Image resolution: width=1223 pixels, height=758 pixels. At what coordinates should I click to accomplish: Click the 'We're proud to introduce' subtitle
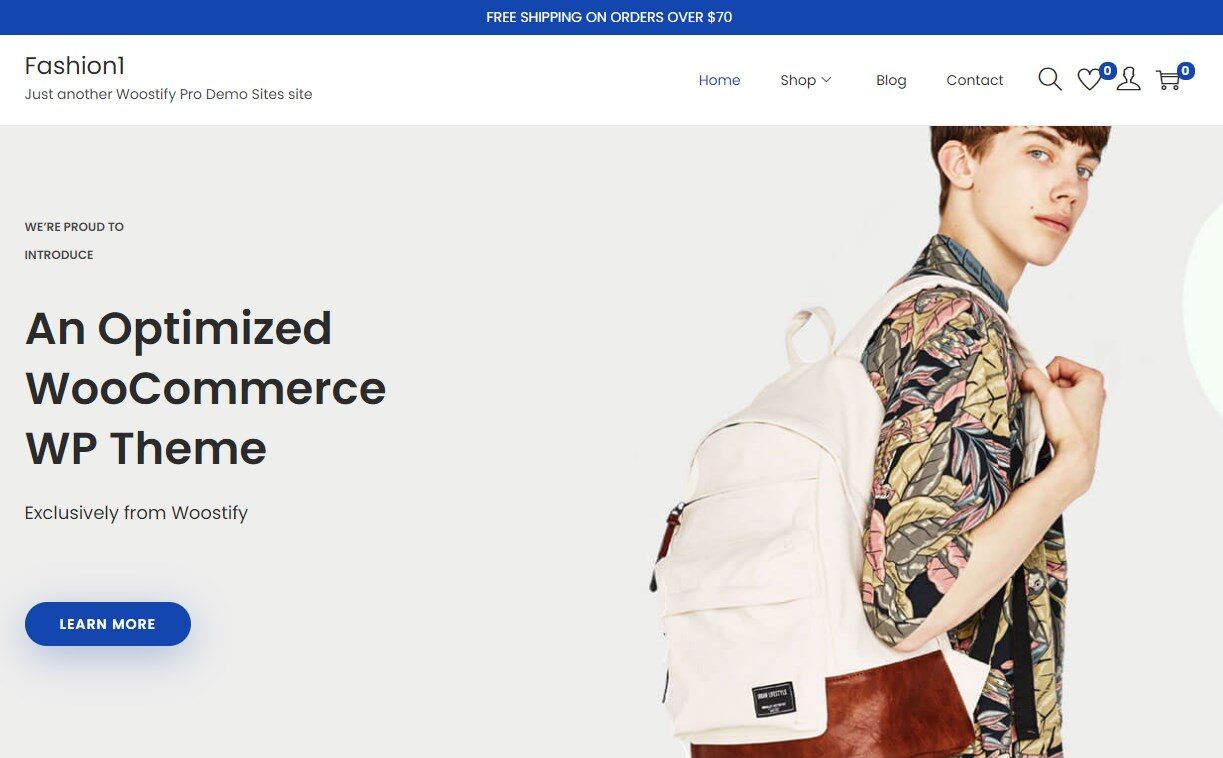coord(74,241)
